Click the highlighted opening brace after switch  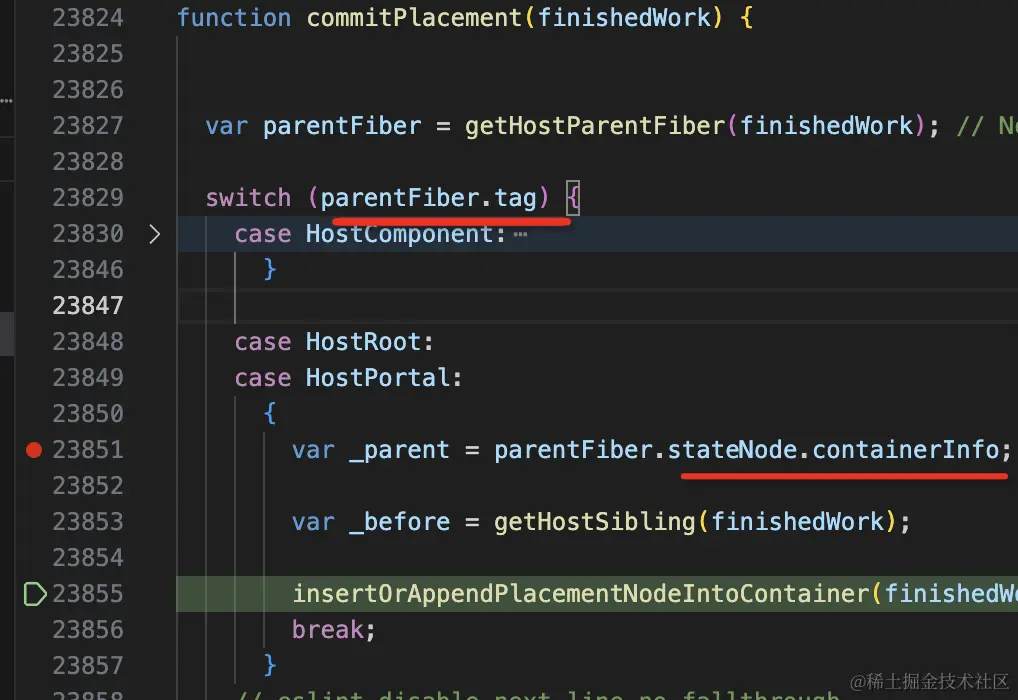[573, 197]
